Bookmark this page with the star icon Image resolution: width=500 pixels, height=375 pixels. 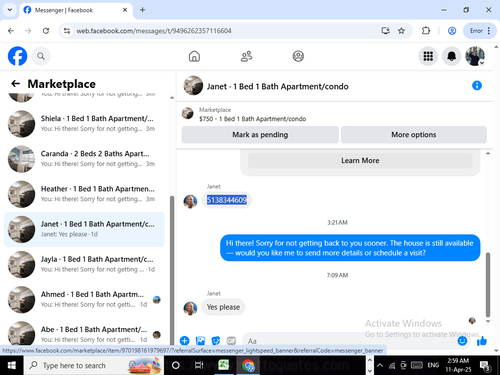401,31
